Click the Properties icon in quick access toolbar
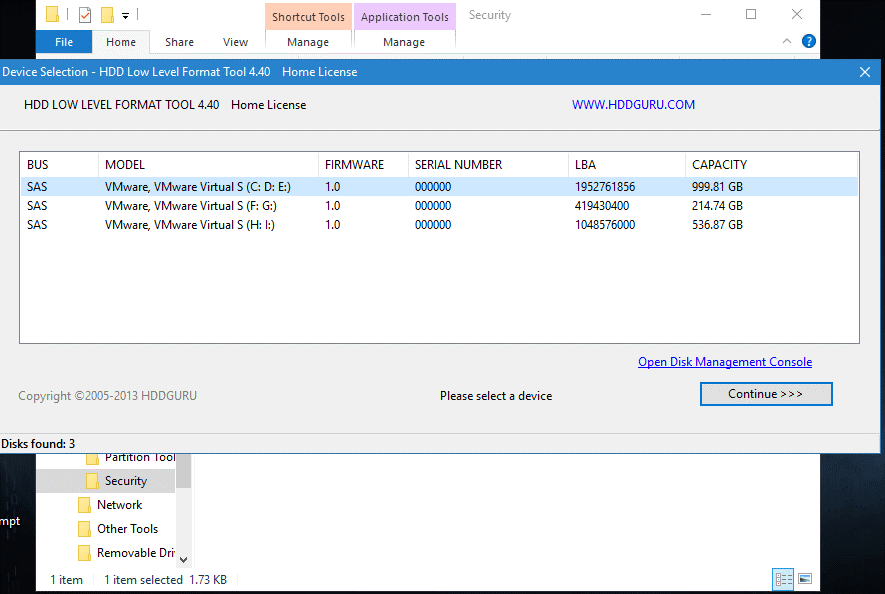Screen dimensions: 885x594 tap(85, 15)
